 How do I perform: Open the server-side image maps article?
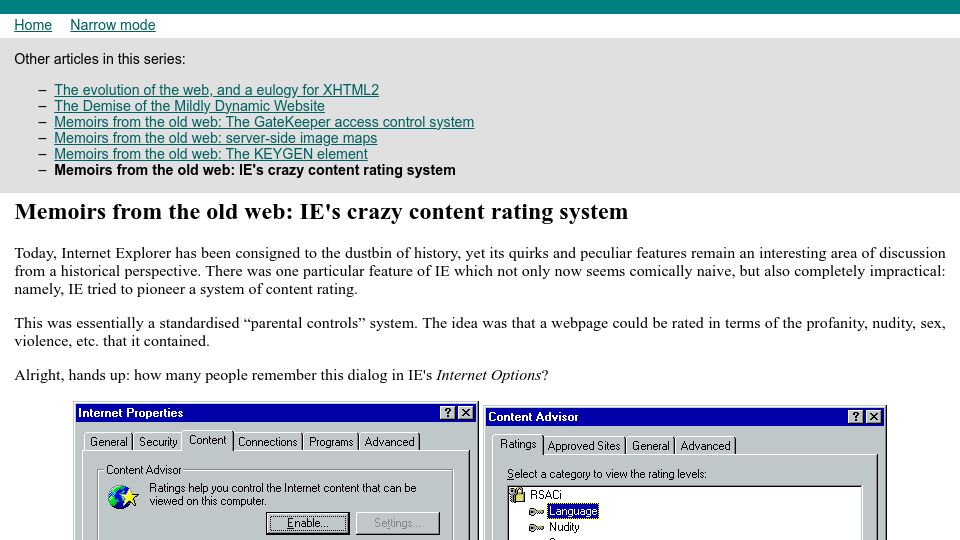[x=216, y=138]
